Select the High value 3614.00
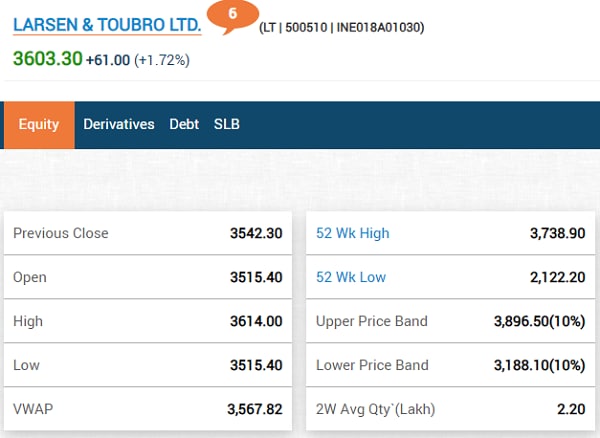Image resolution: width=600 pixels, height=438 pixels. pos(256,321)
